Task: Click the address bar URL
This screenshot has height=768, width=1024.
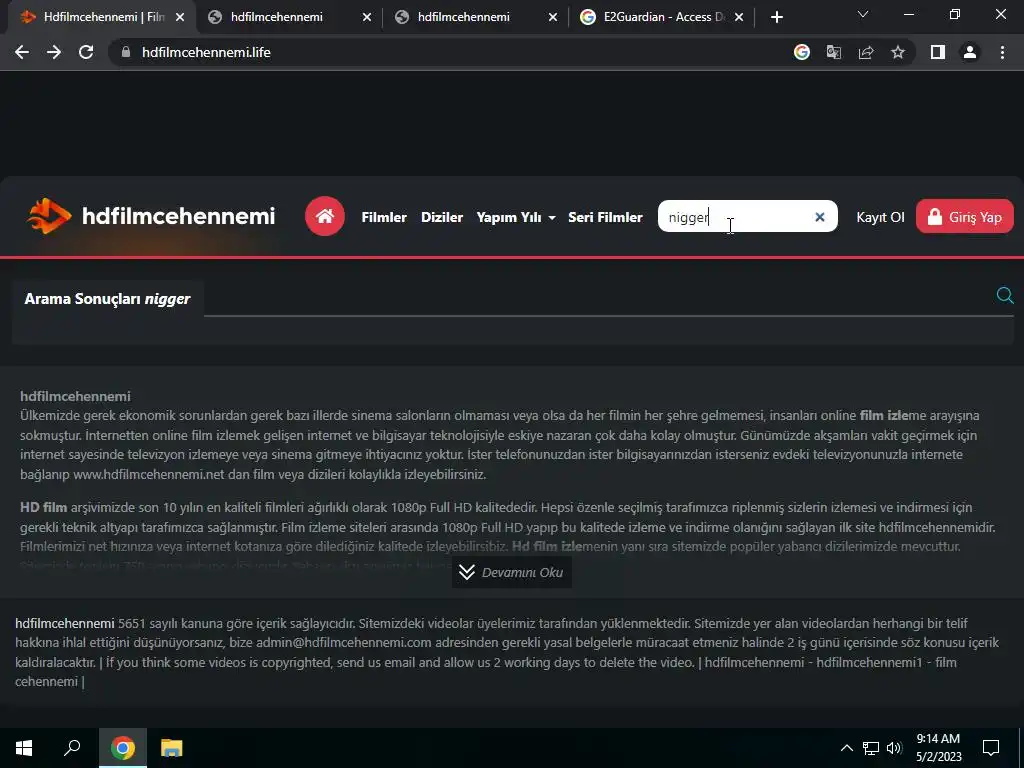Action: coord(206,52)
